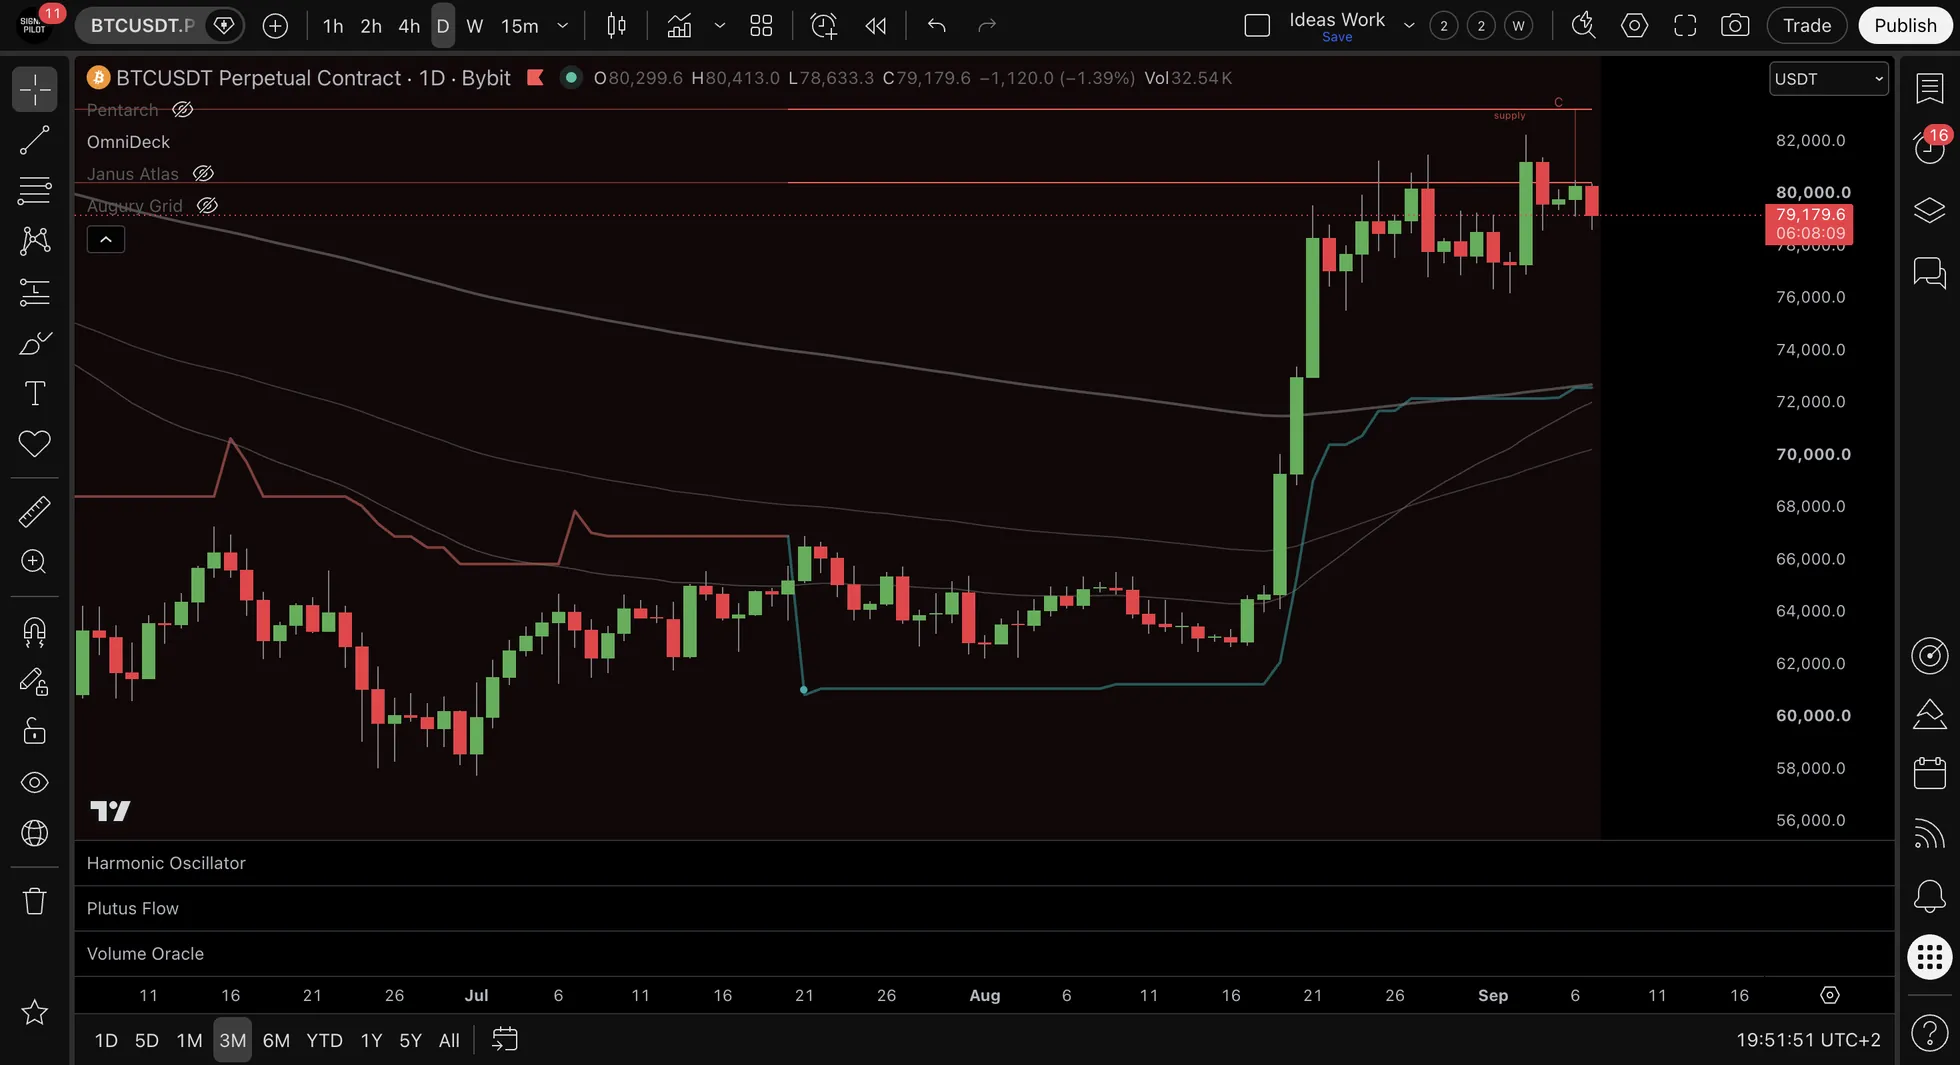This screenshot has height=1065, width=1960.
Task: Open the USDT currency dropdown
Action: 1828,79
